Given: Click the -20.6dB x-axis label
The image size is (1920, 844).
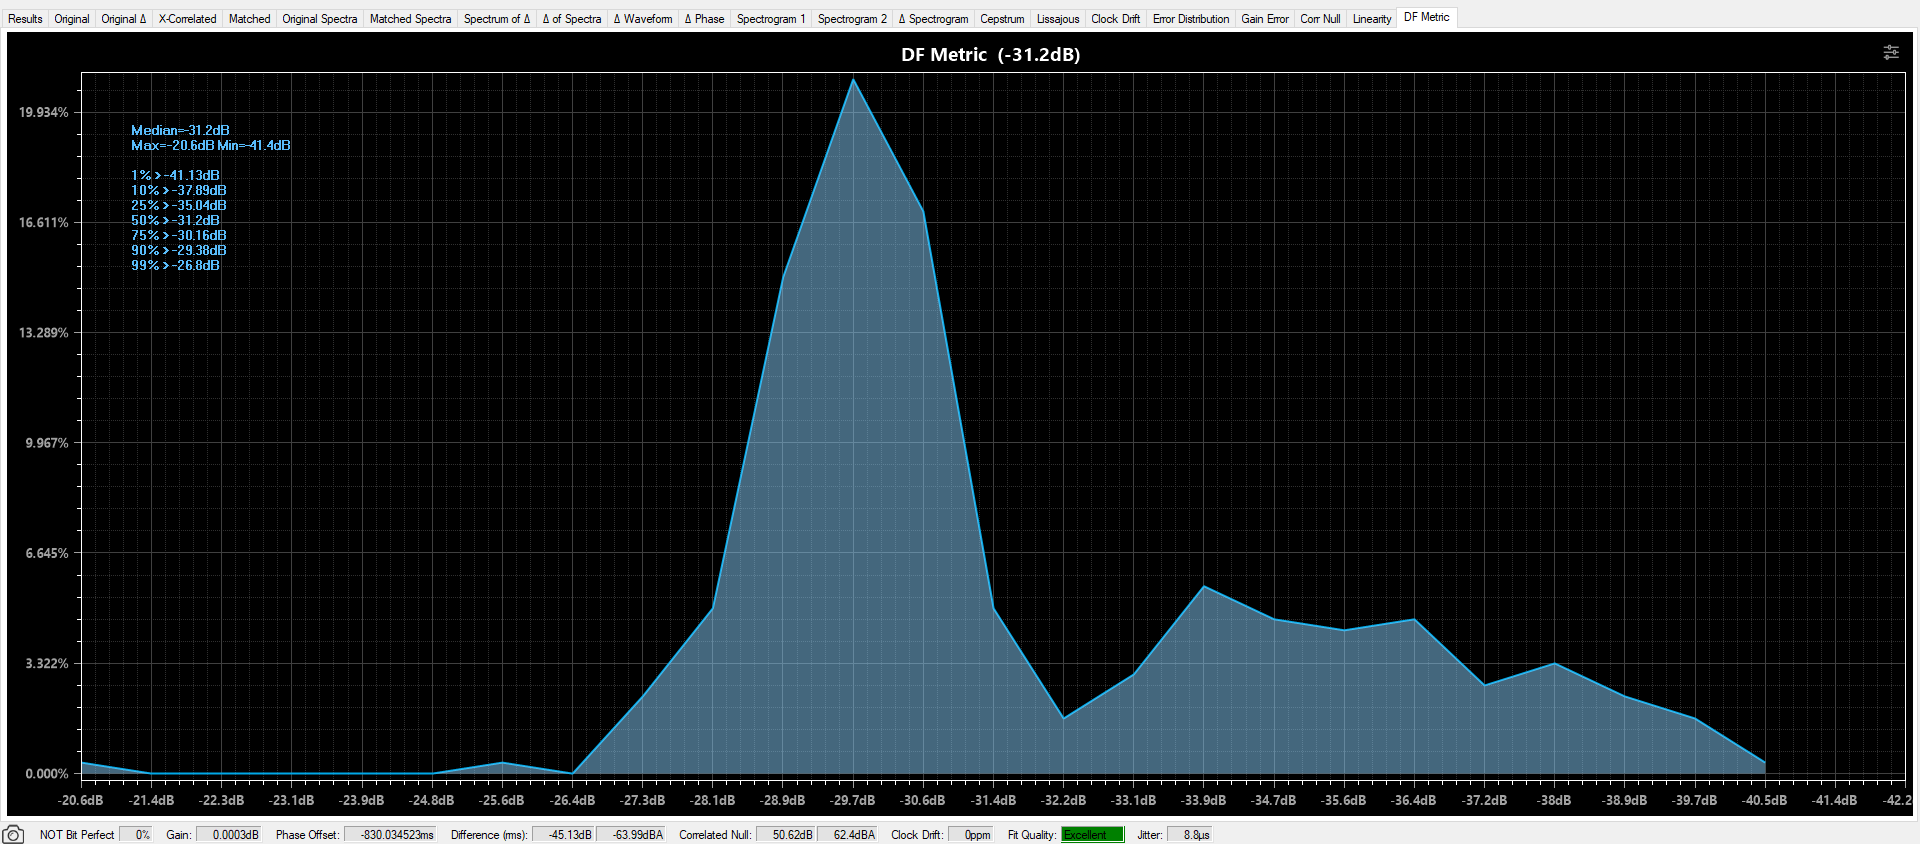Looking at the screenshot, I should [x=80, y=800].
